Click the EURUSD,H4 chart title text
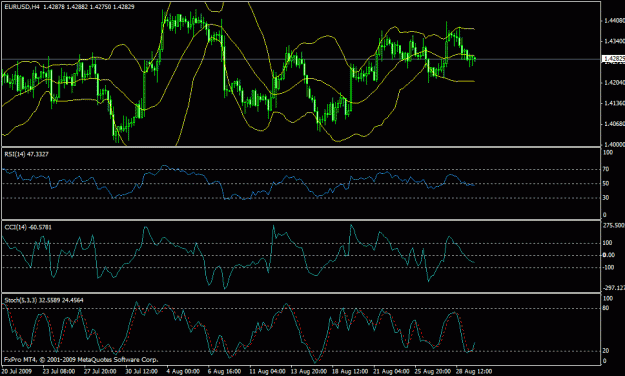This screenshot has height=376, width=625. (22, 7)
